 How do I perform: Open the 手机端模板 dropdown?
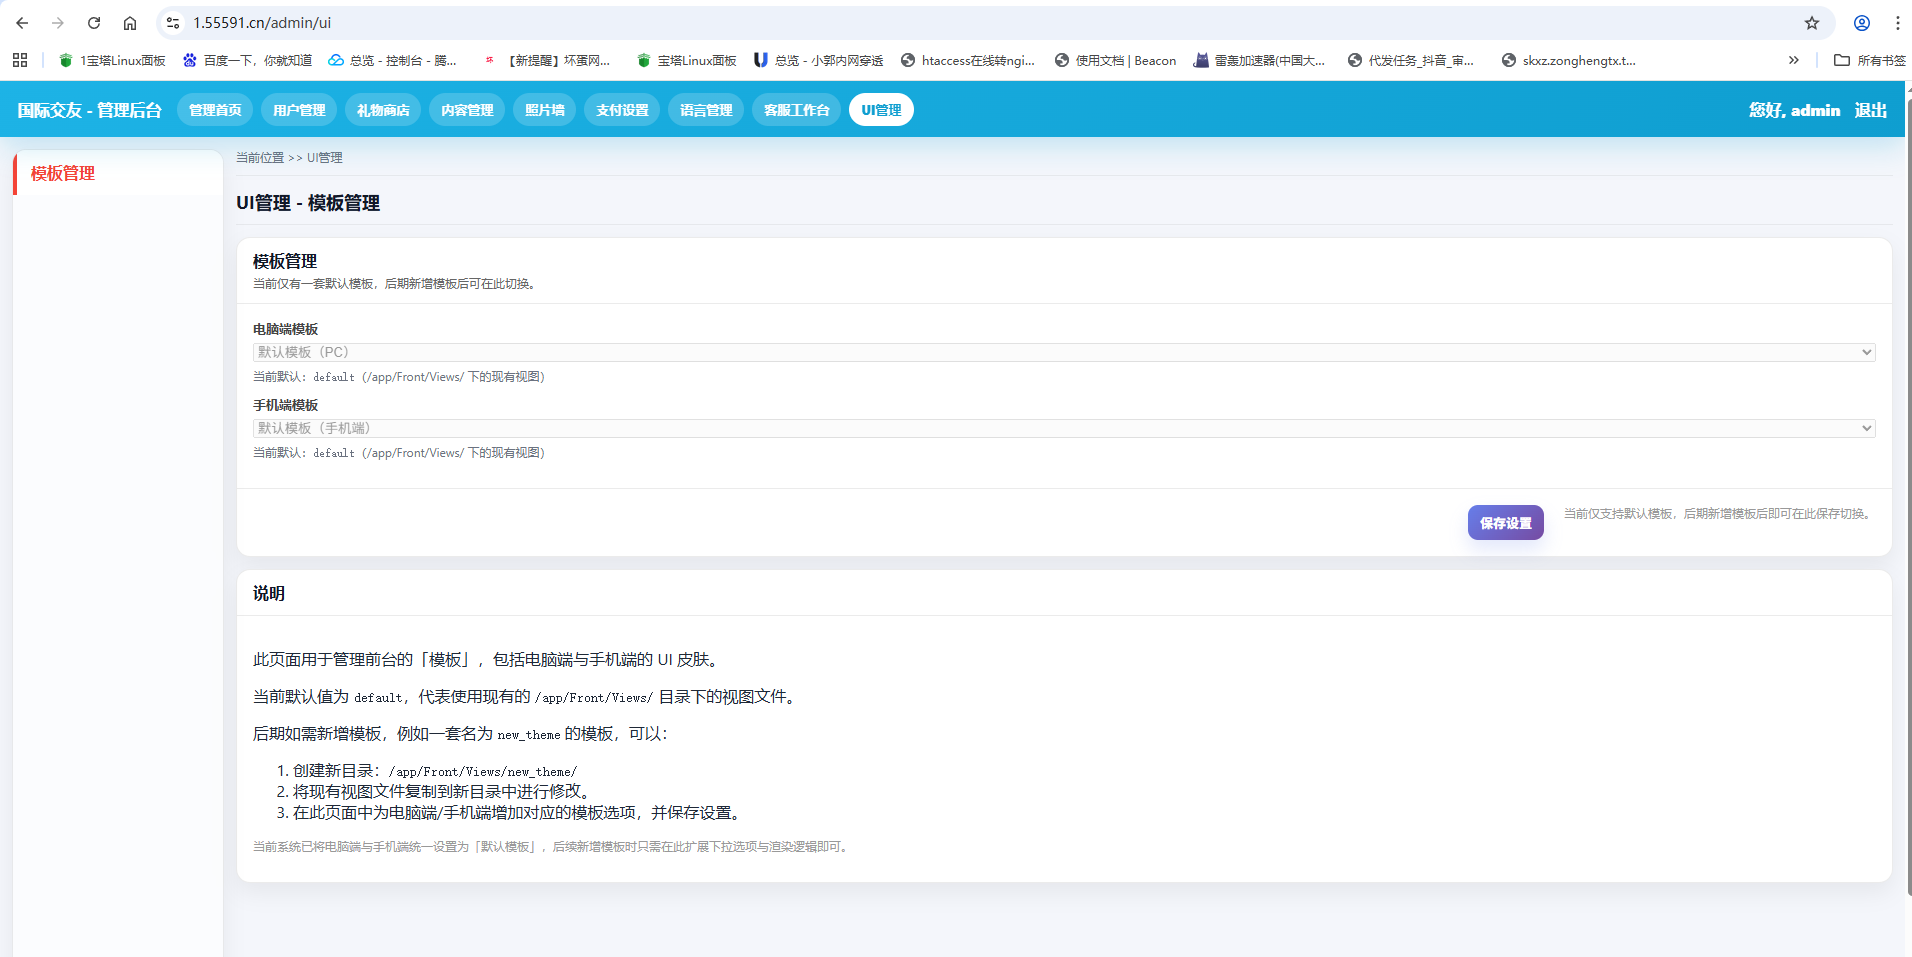pos(1063,428)
